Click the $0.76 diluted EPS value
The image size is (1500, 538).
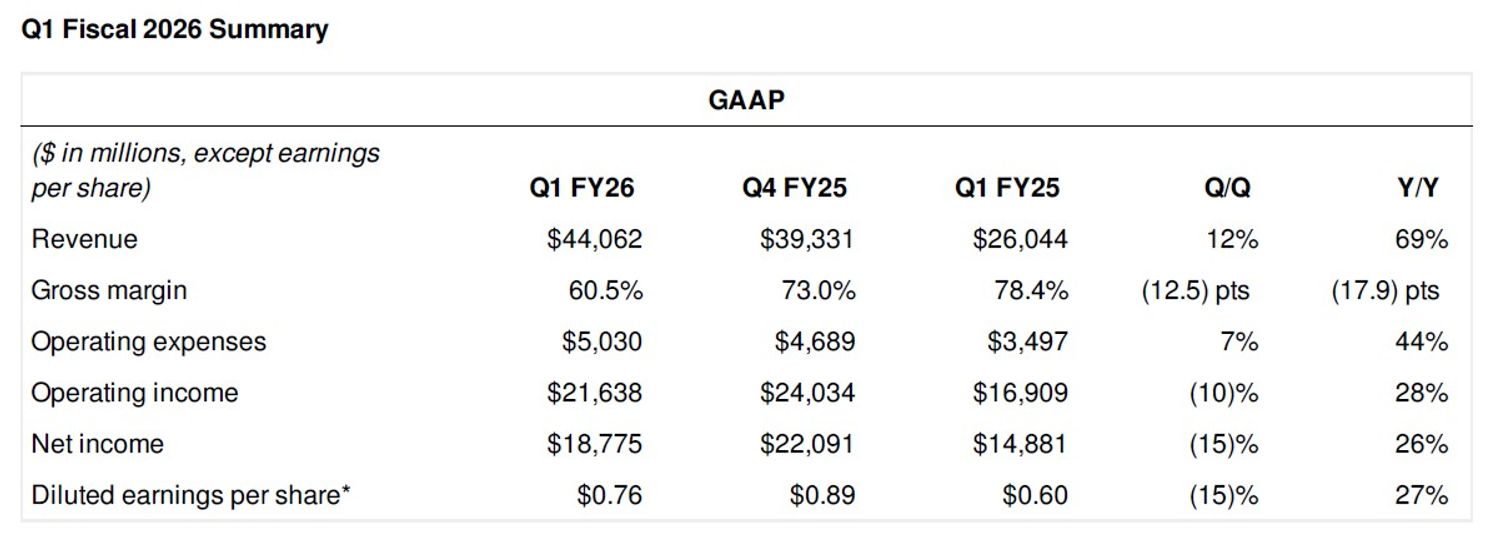(610, 495)
